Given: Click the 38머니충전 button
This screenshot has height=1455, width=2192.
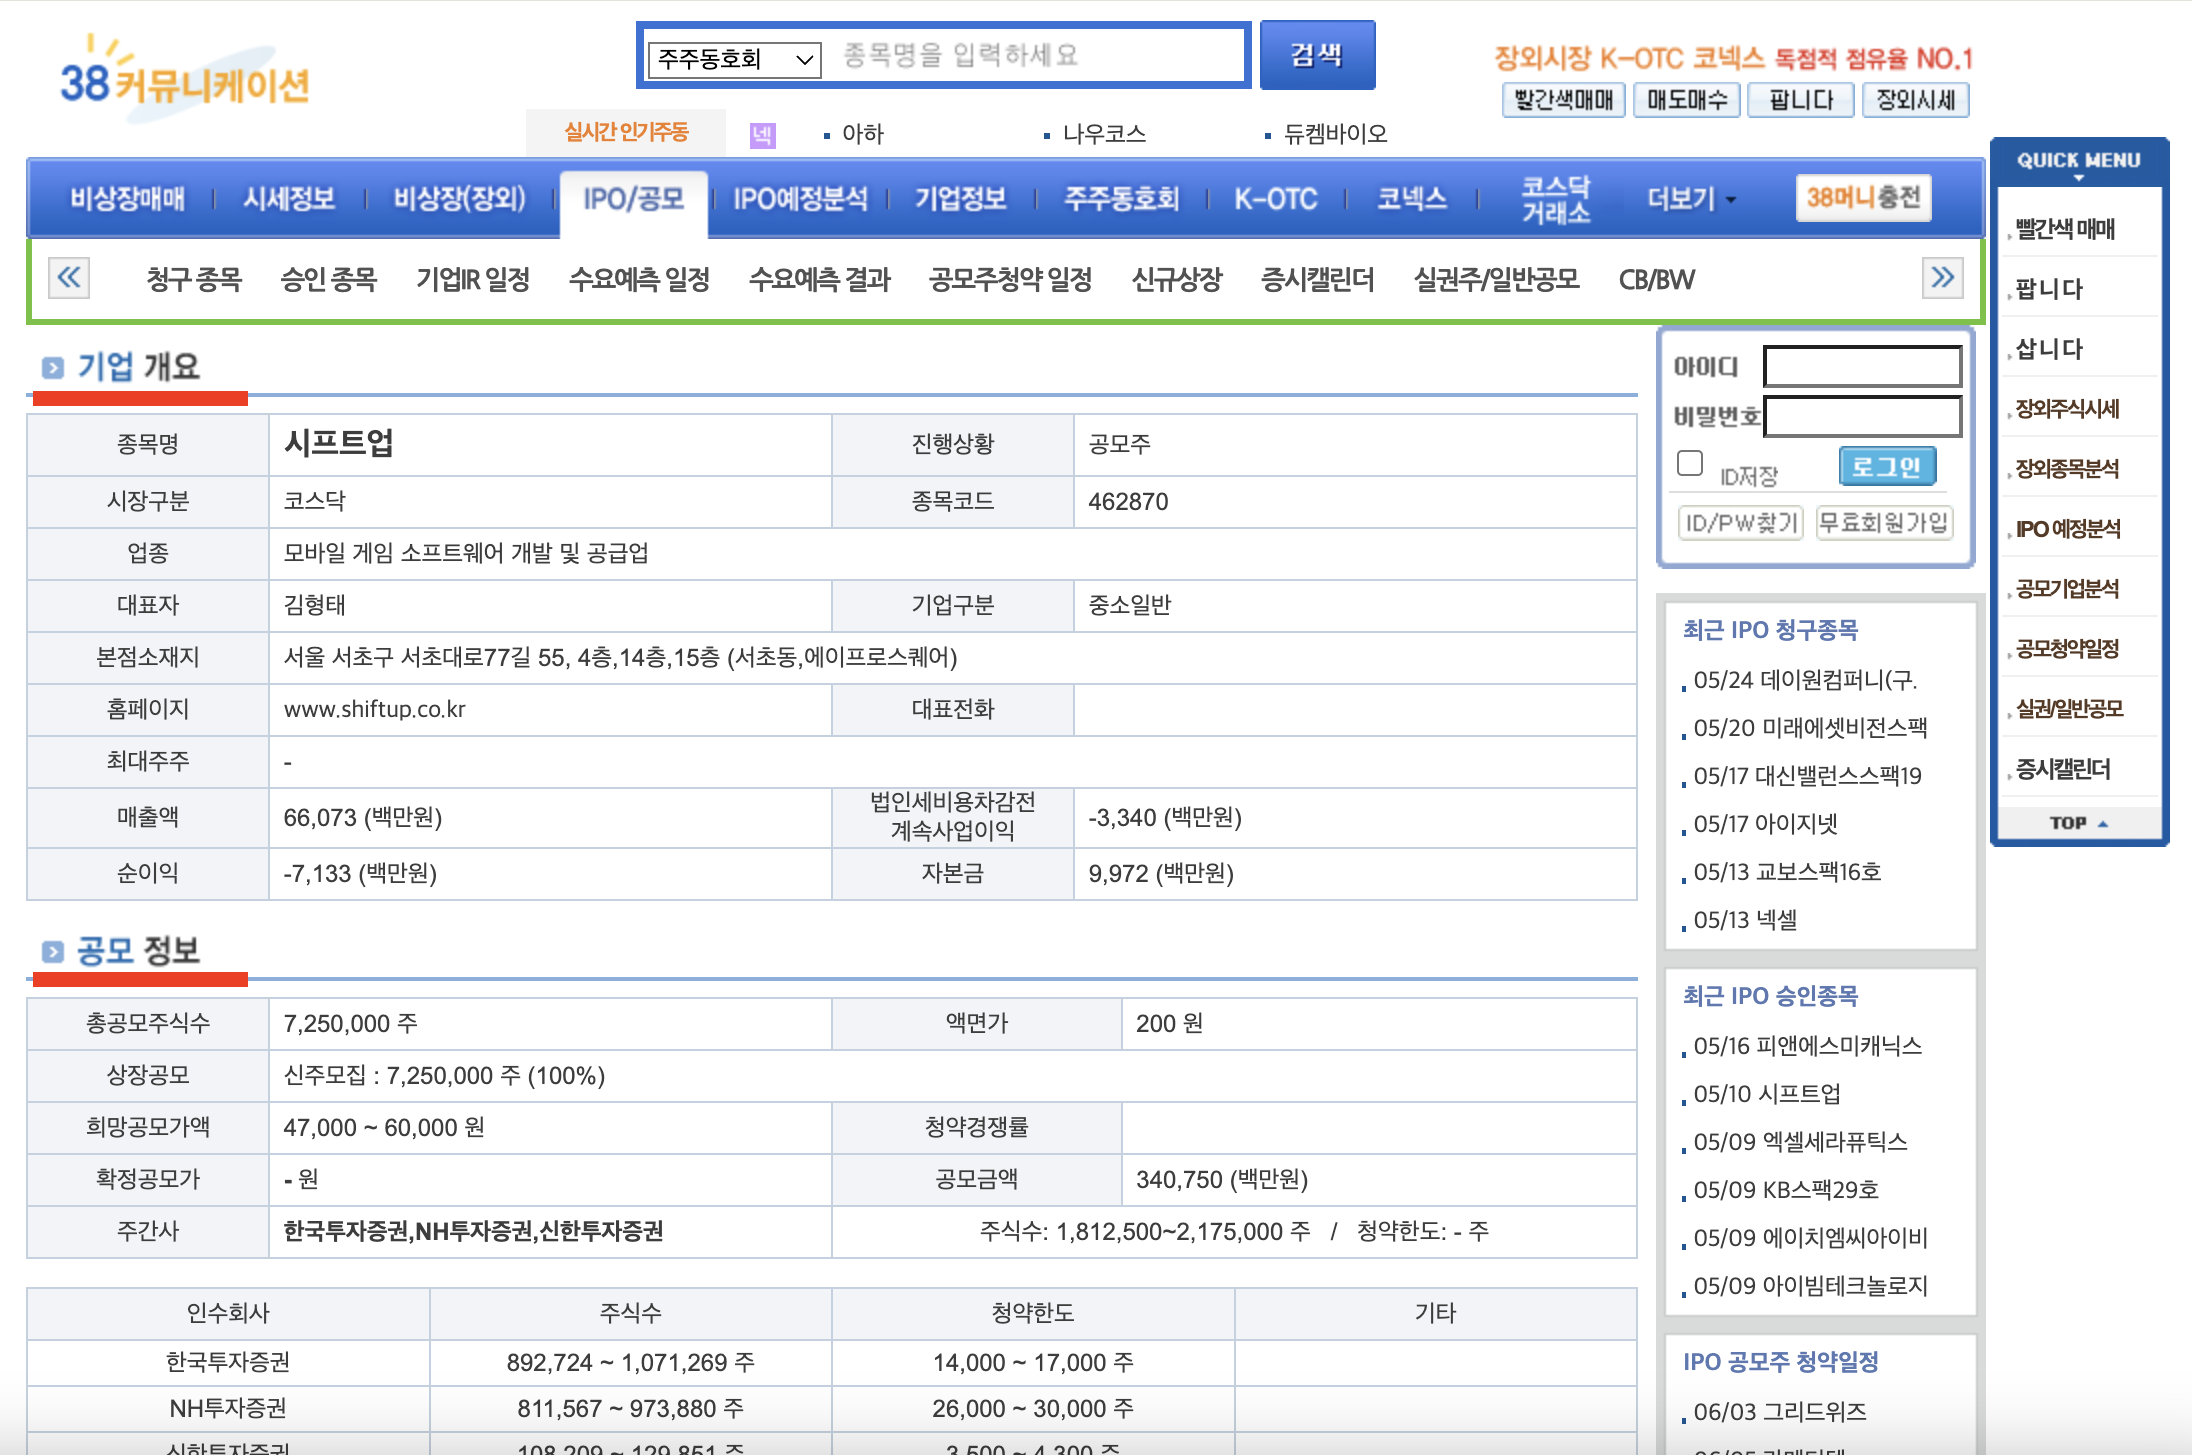Looking at the screenshot, I should [1863, 197].
